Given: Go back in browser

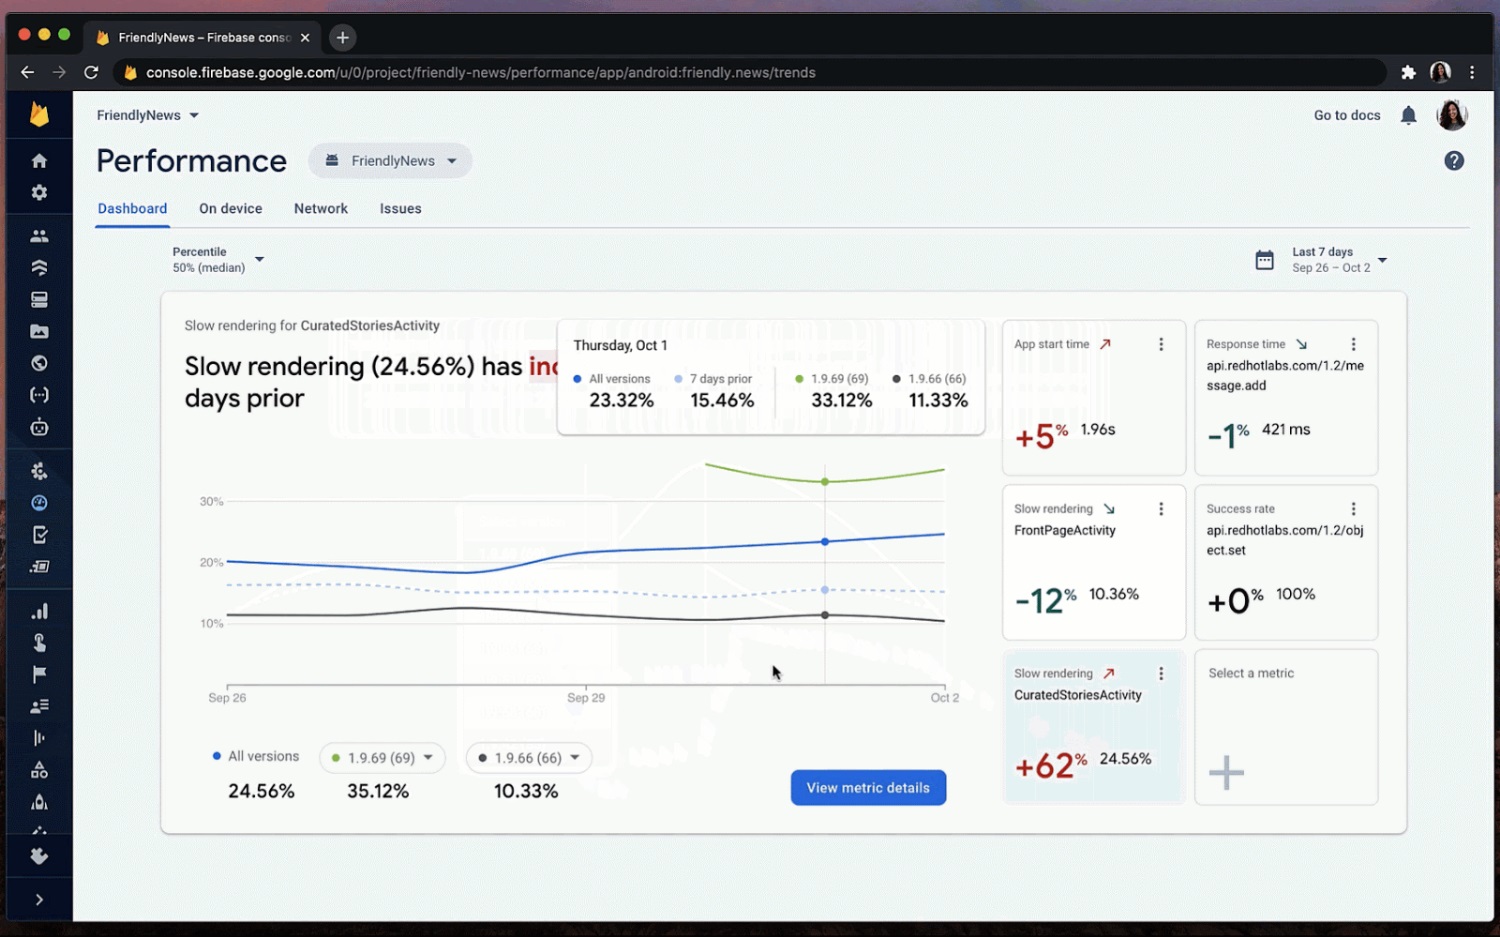Looking at the screenshot, I should coord(27,72).
